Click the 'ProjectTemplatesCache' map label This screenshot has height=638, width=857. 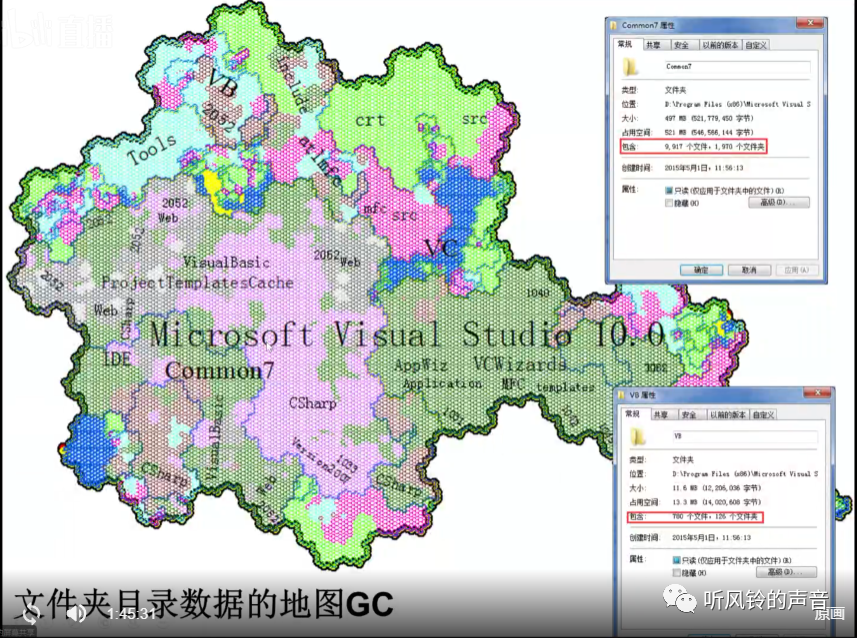coord(197,283)
